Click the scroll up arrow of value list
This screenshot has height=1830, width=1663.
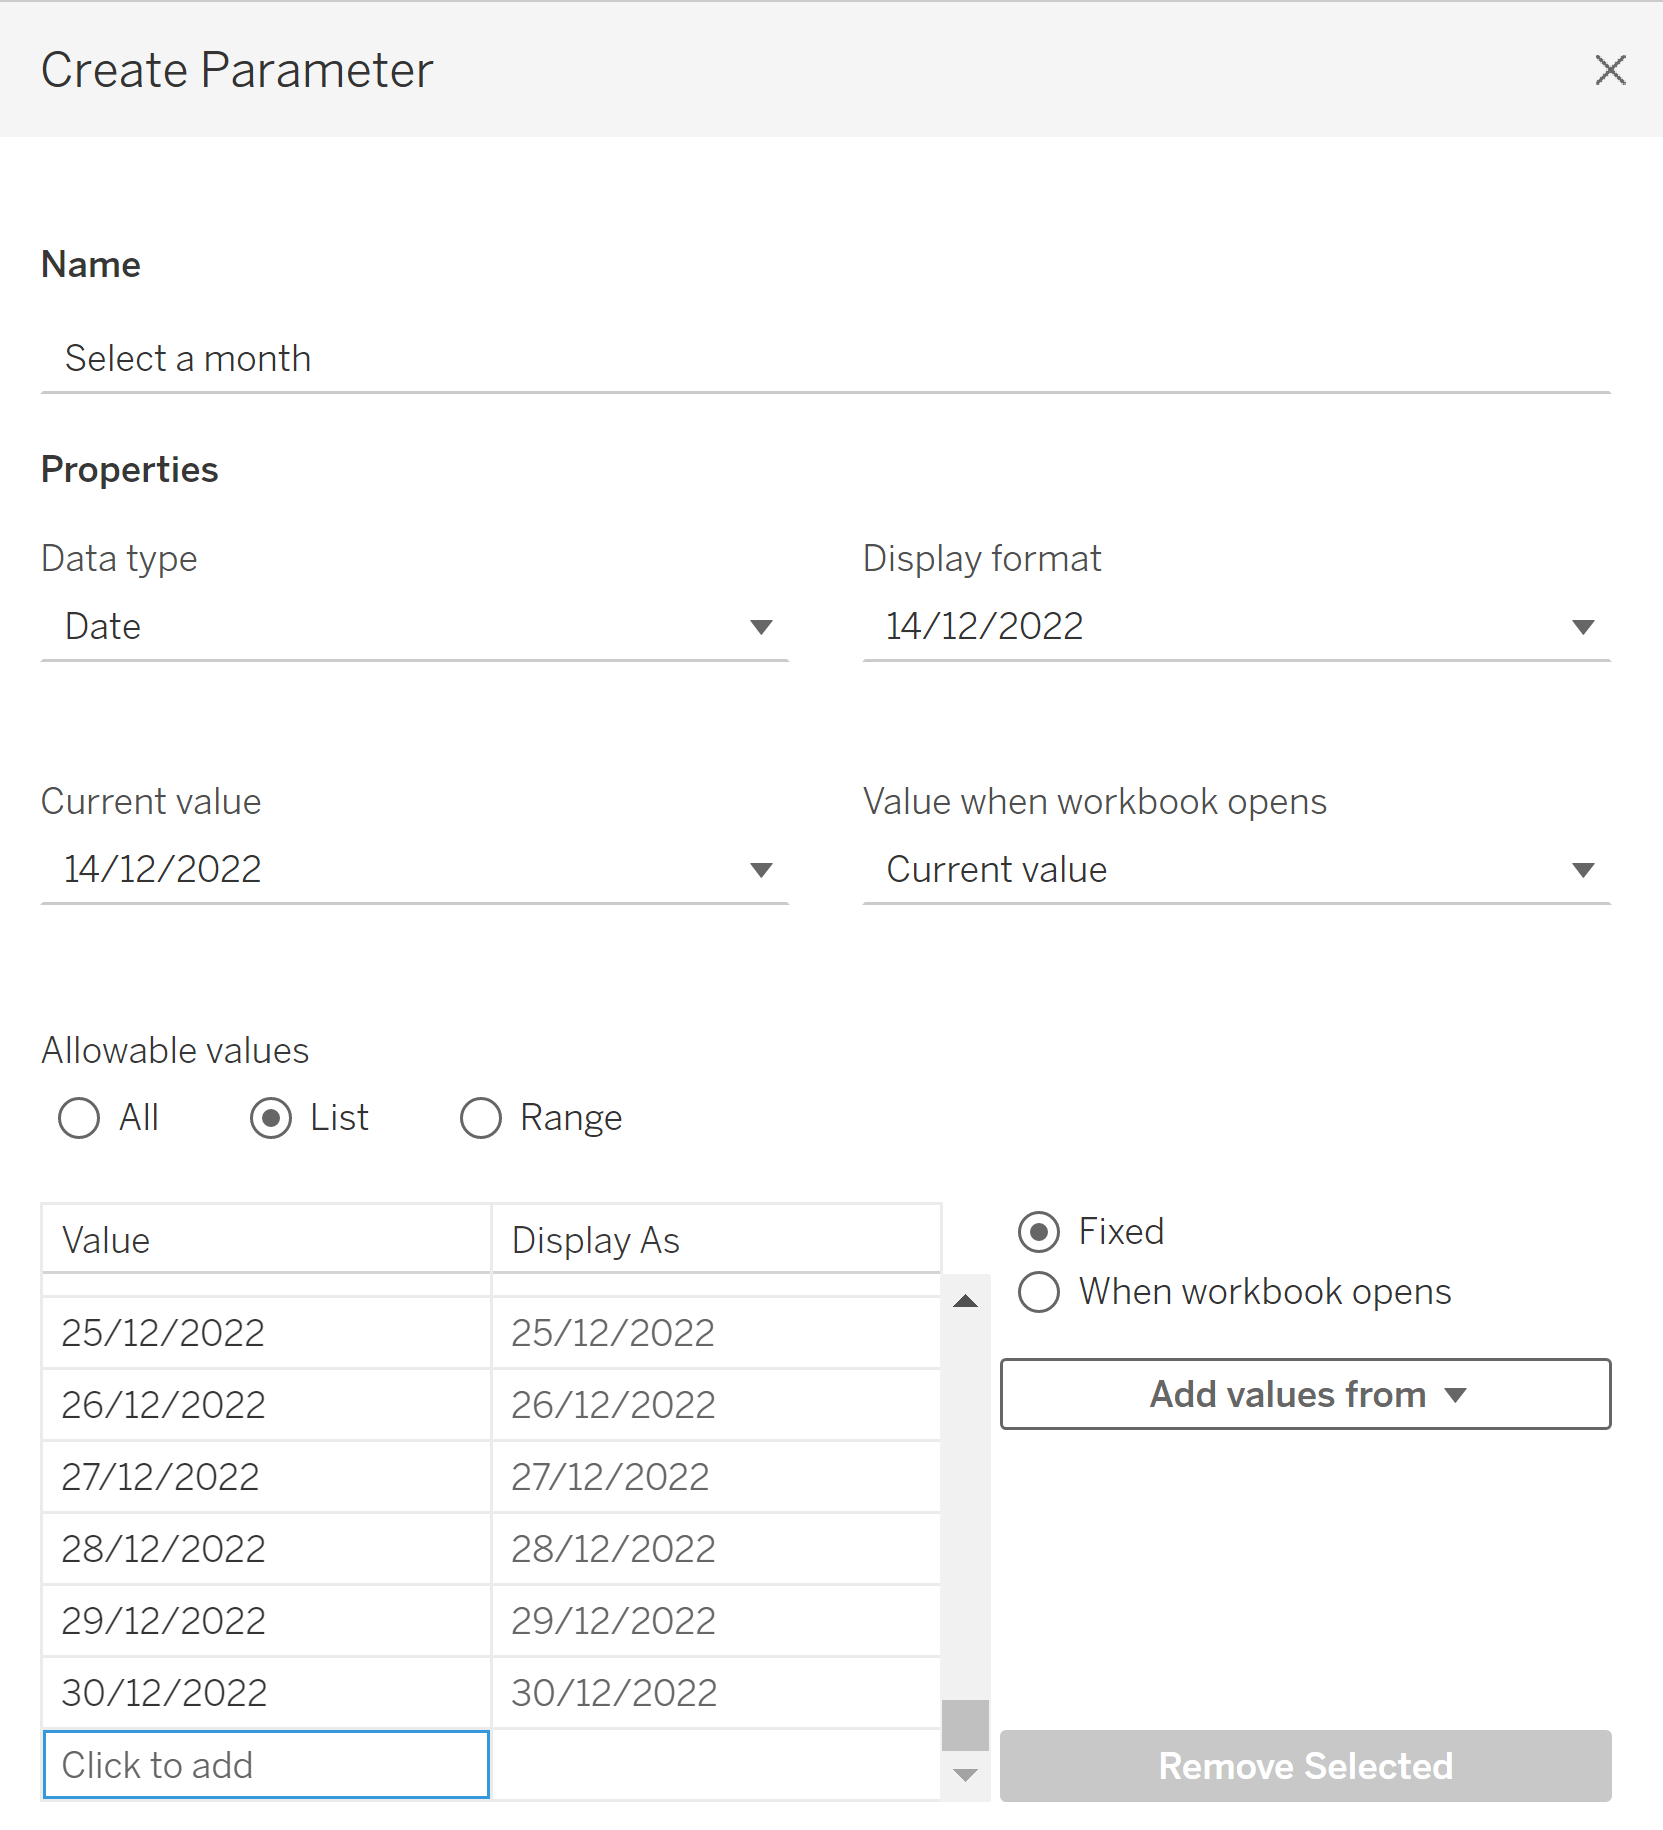pyautogui.click(x=965, y=1301)
